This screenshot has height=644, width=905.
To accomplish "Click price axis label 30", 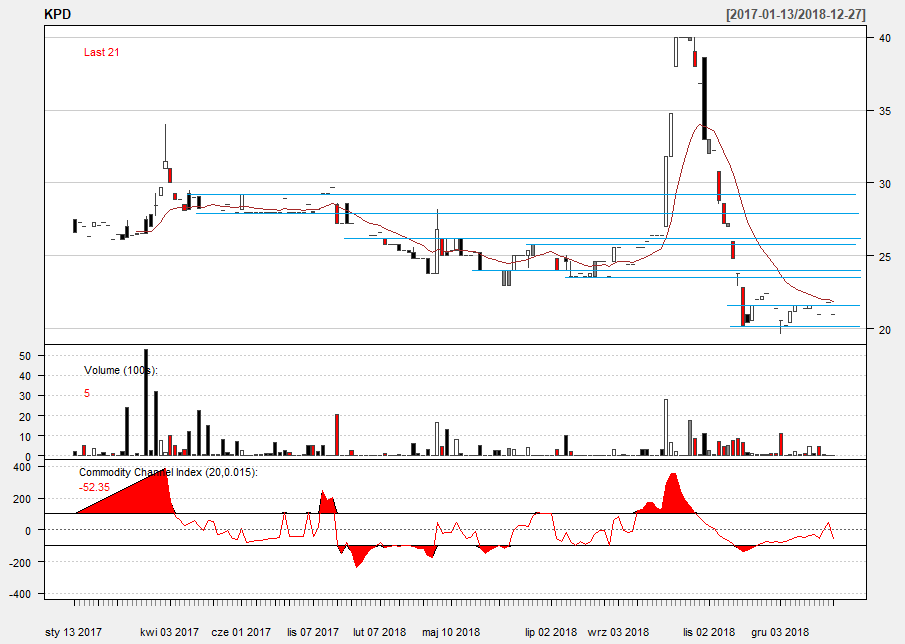I will (x=884, y=184).
